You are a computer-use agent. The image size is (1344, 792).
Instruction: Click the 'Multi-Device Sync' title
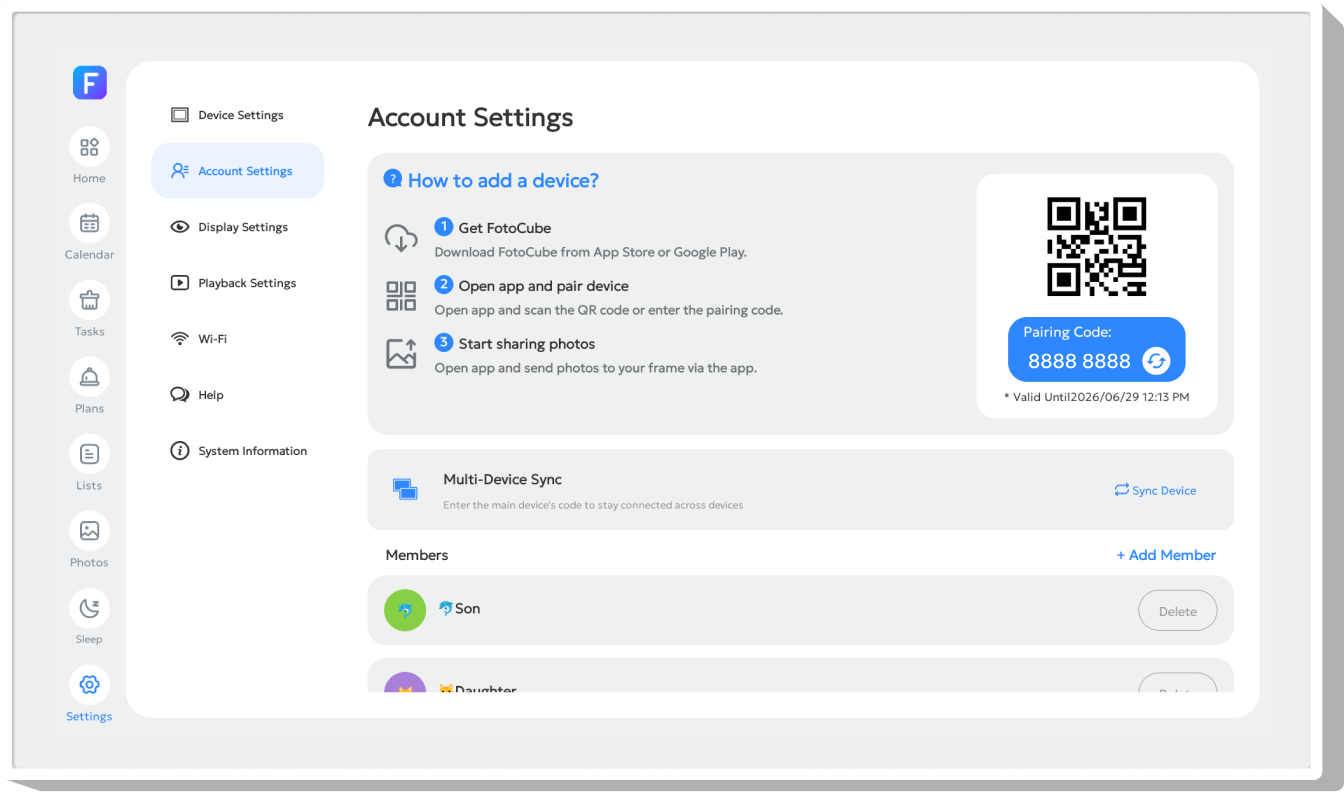pyautogui.click(x=503, y=480)
